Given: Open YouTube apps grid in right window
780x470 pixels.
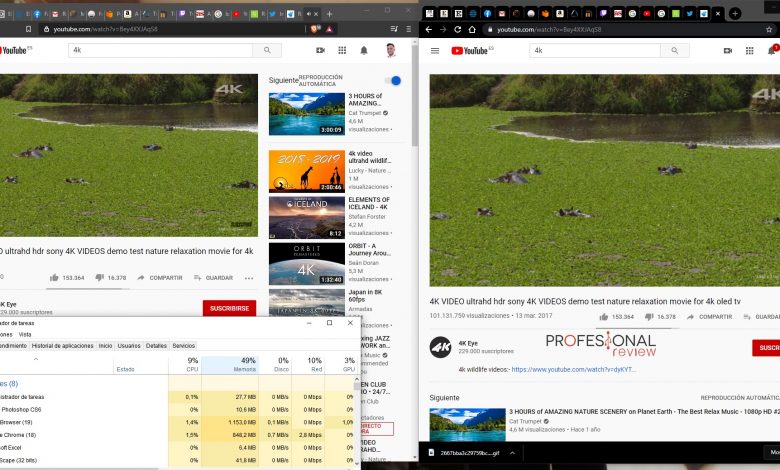Looking at the screenshot, I should click(x=750, y=51).
